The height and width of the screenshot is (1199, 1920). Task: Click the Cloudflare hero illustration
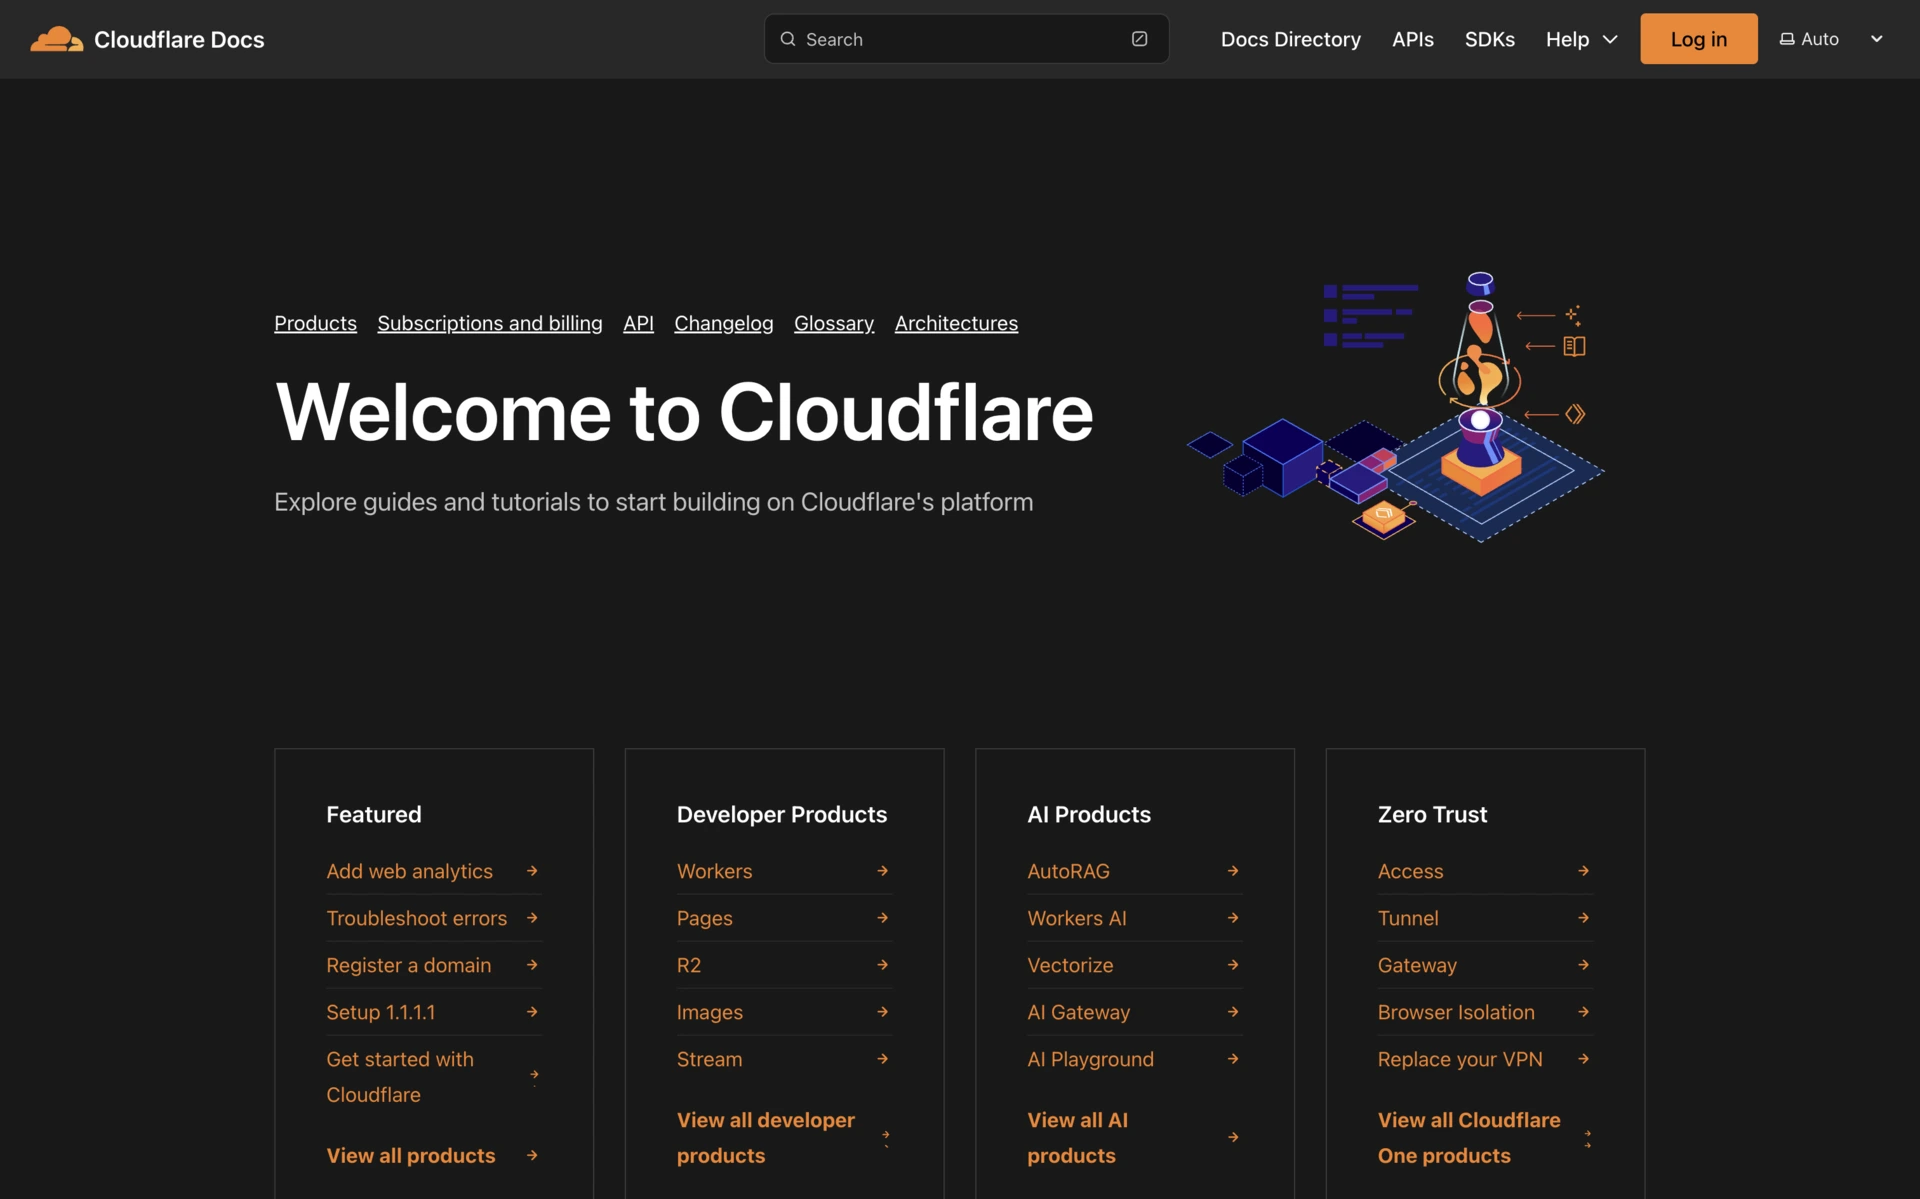pyautogui.click(x=1396, y=407)
